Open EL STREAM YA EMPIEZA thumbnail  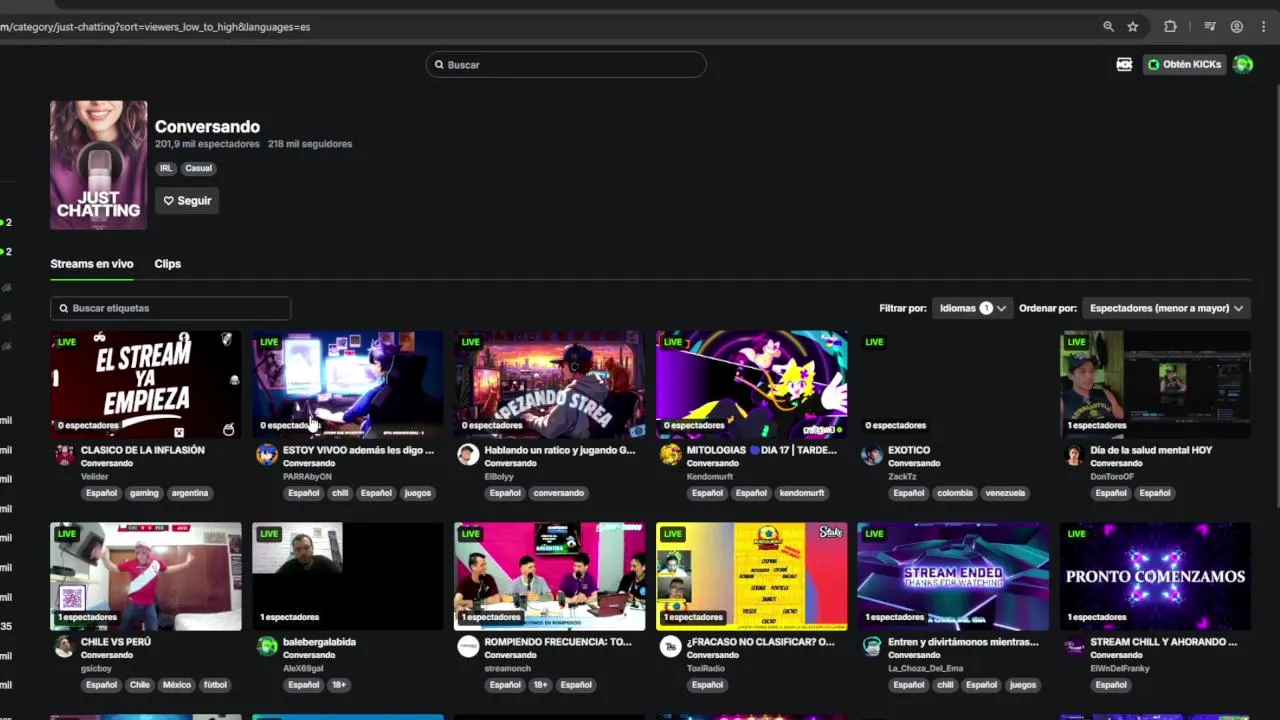(x=146, y=385)
